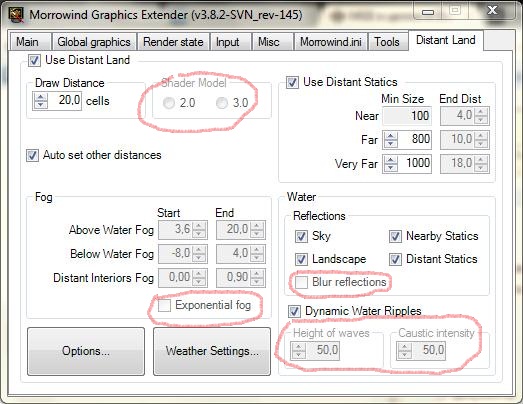Toggle Sky reflections checkbox
Image resolution: width=523 pixels, height=404 pixels.
[301, 237]
